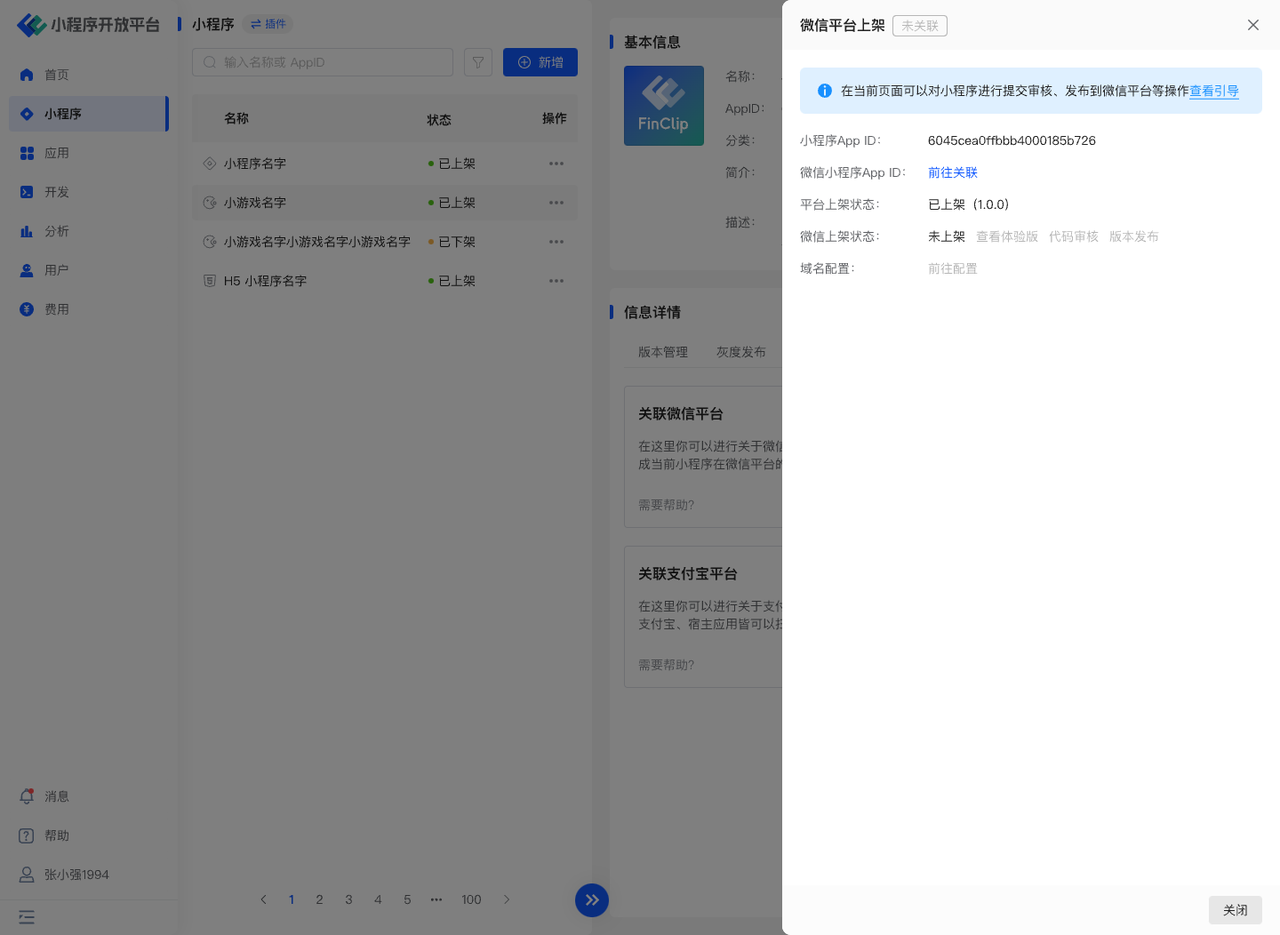Click the Messages bell icon
Screen dimensions: 1280x935
click(27, 796)
